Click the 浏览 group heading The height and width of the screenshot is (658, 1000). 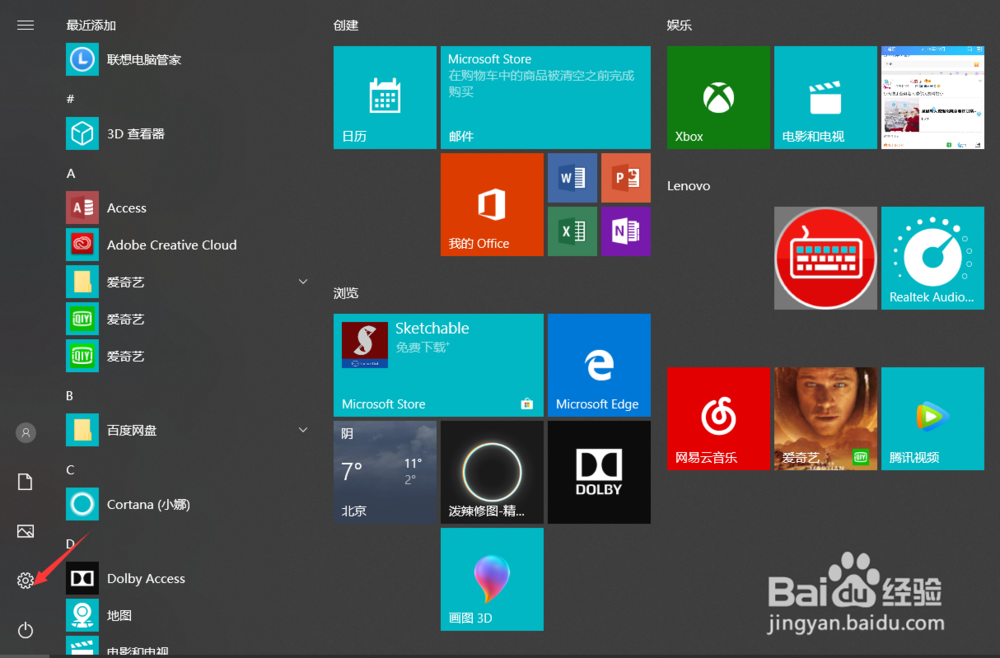click(346, 293)
